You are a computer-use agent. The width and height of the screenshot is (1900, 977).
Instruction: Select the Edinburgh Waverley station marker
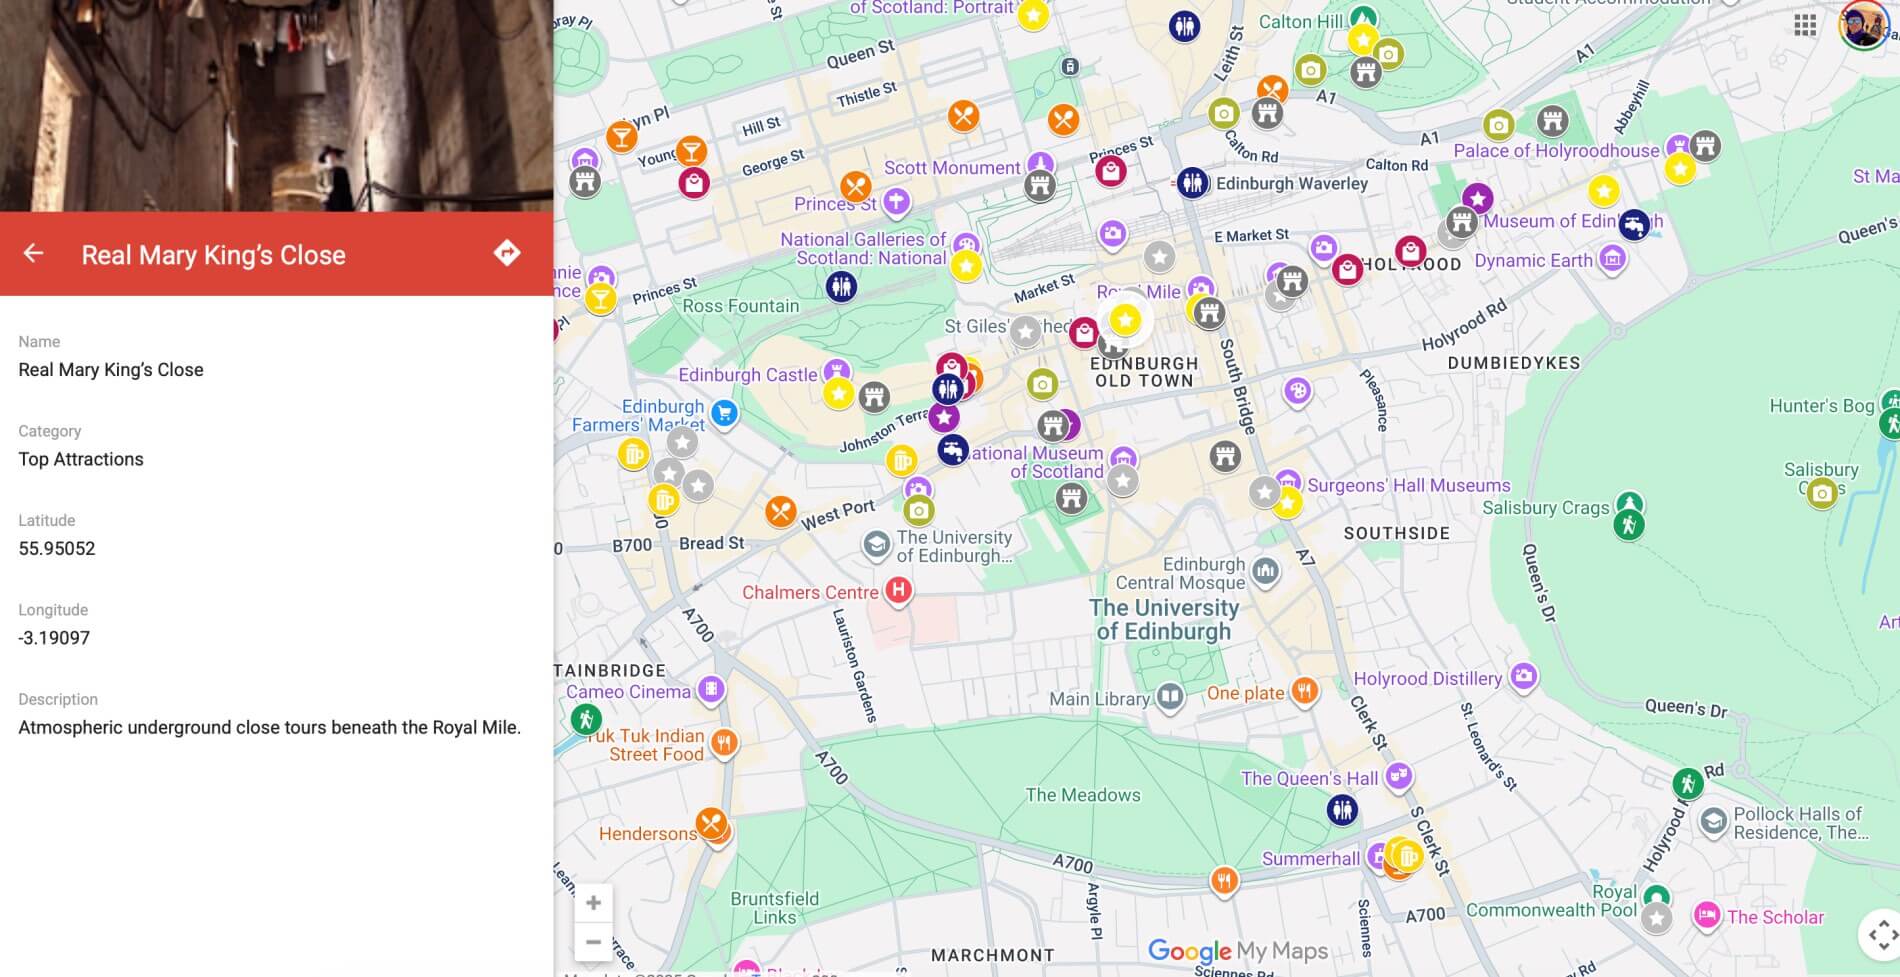(1192, 183)
